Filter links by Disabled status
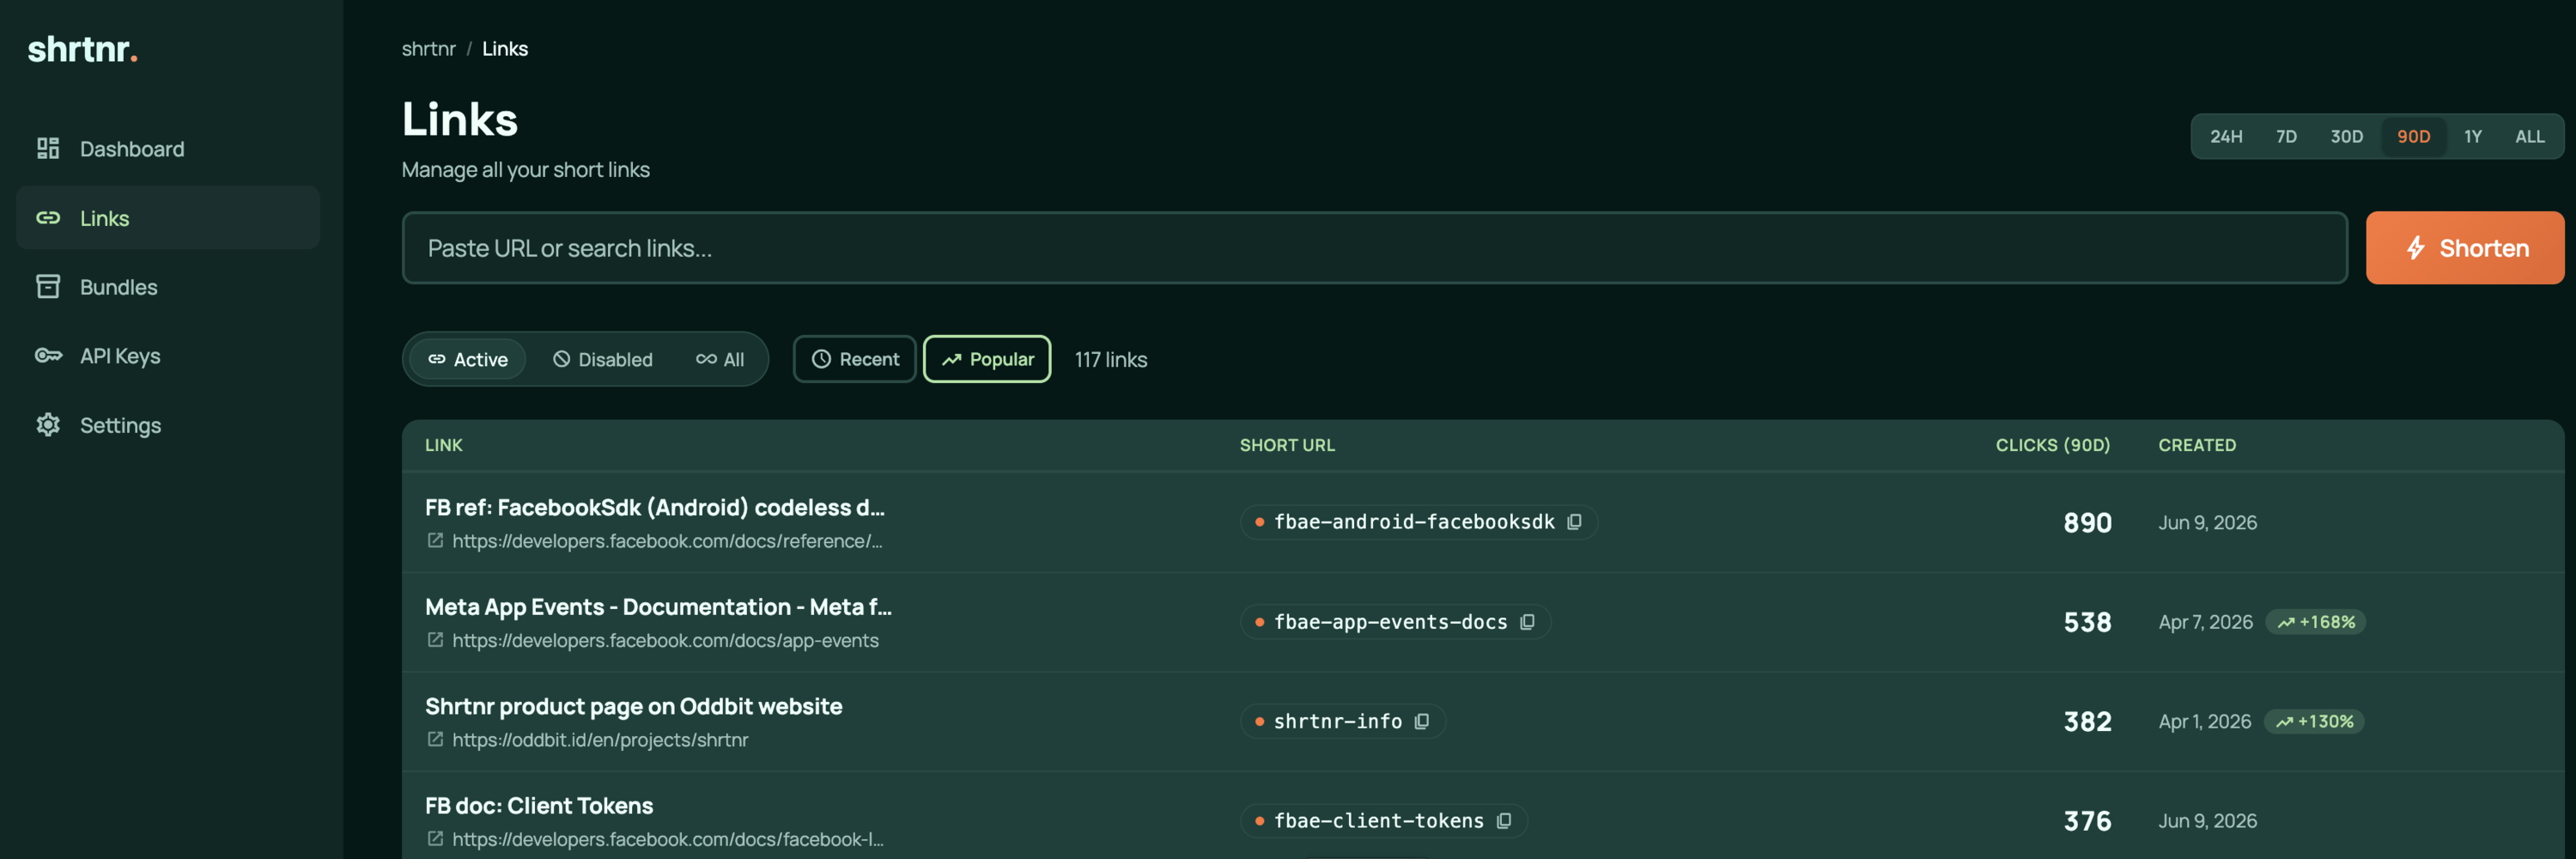The height and width of the screenshot is (859, 2576). point(603,360)
